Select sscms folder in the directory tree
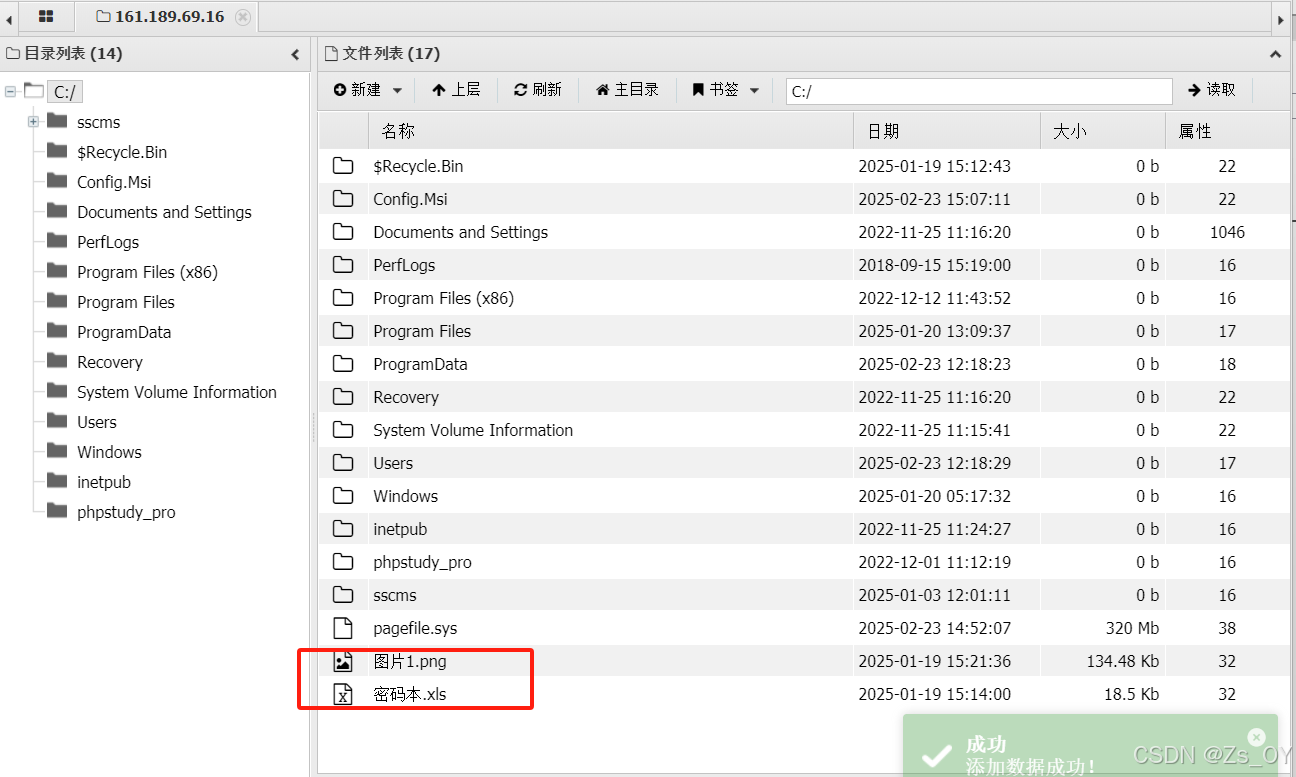The width and height of the screenshot is (1296, 777). (98, 122)
